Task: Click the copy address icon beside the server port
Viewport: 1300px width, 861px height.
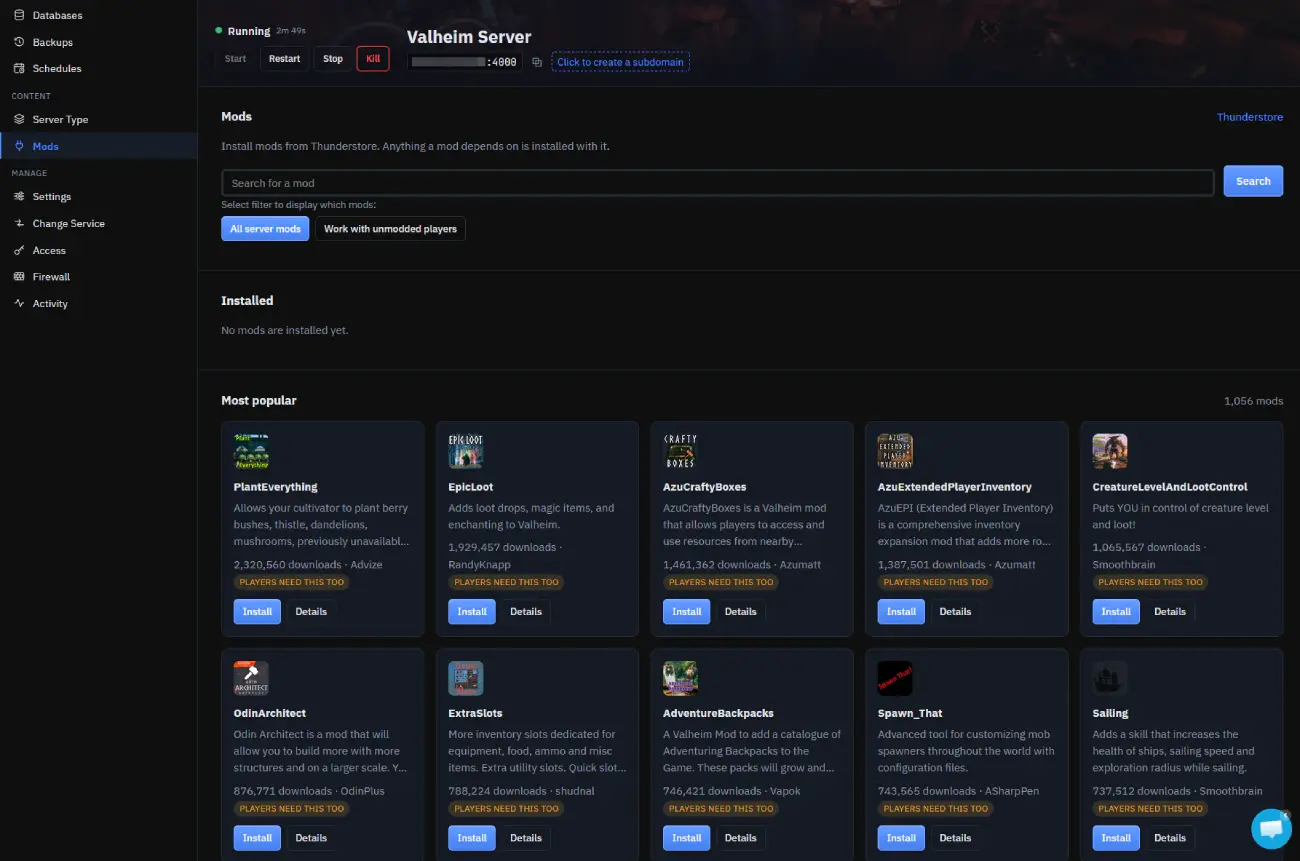Action: click(537, 62)
